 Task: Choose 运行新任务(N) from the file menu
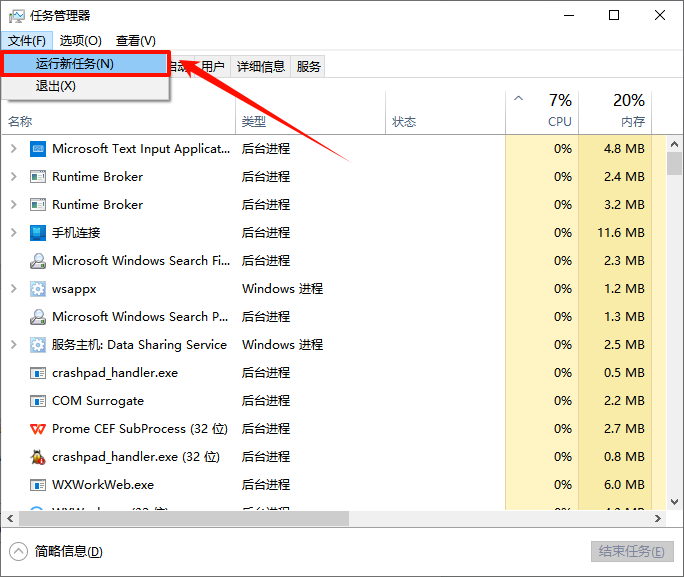86,64
